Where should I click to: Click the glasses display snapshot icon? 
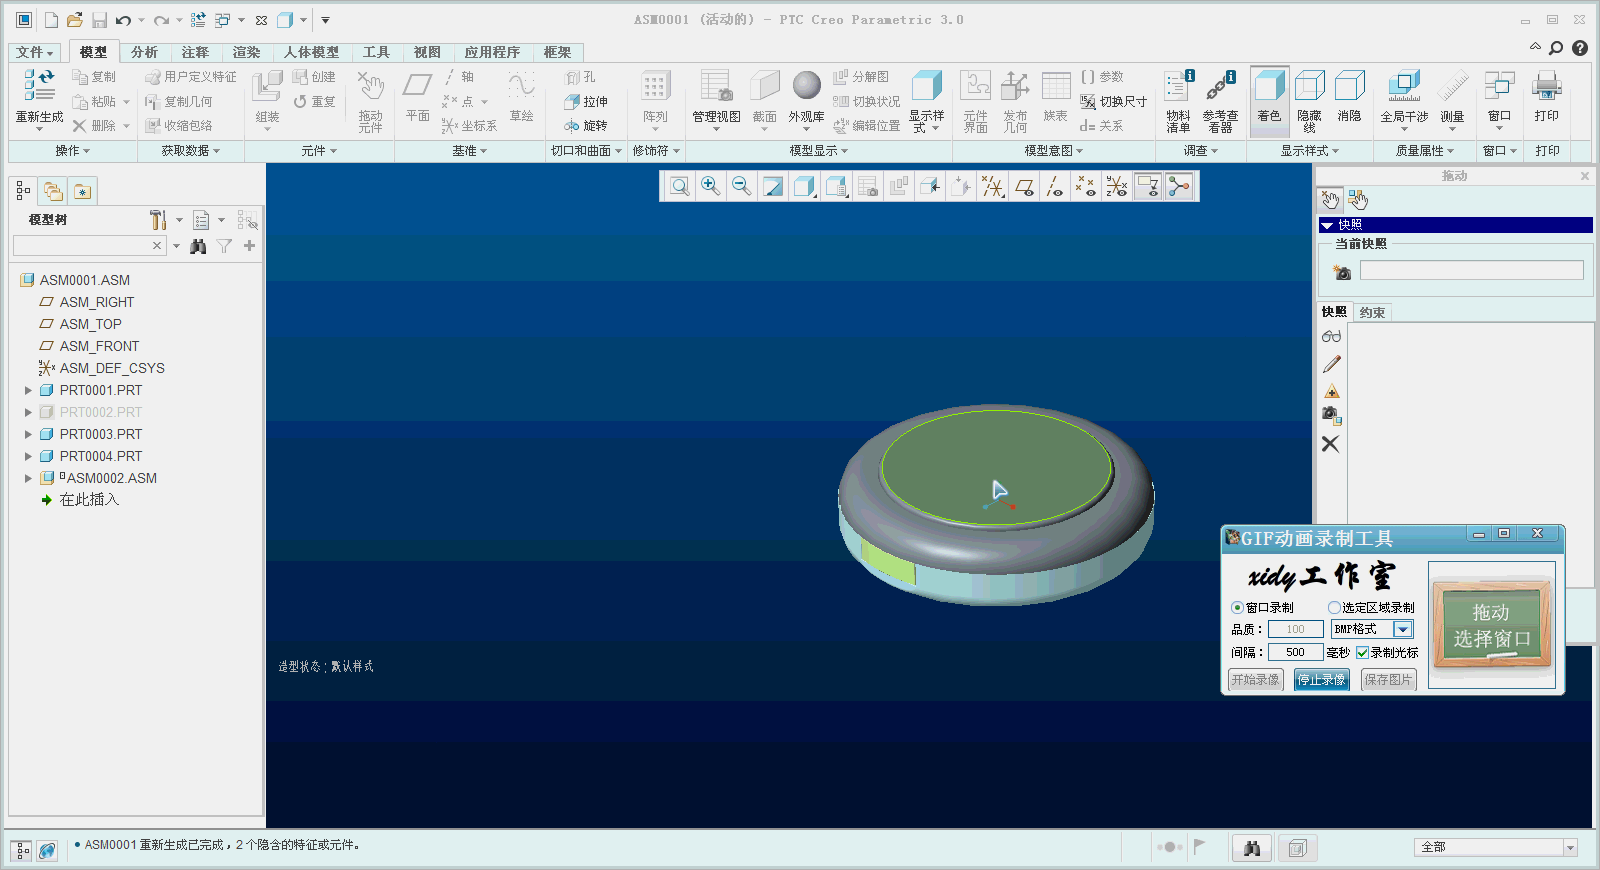click(x=1331, y=337)
